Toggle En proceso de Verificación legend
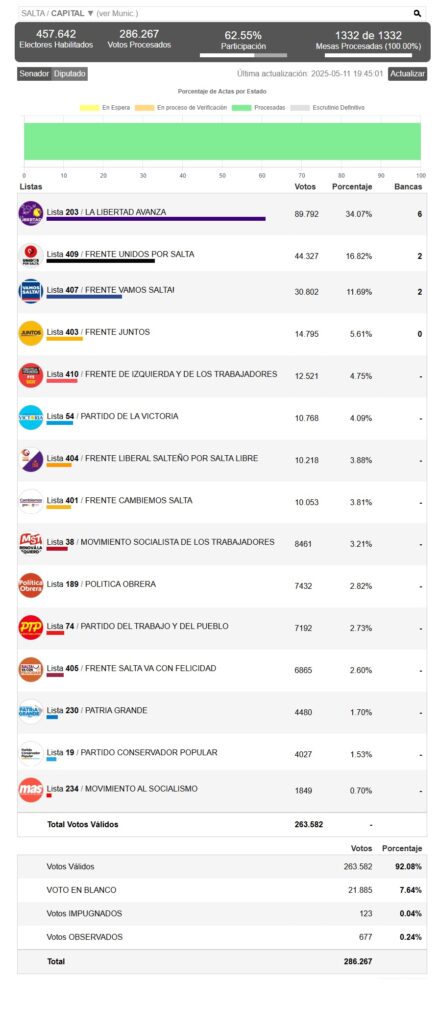Screen dimensions: 439x1024 tap(181, 108)
